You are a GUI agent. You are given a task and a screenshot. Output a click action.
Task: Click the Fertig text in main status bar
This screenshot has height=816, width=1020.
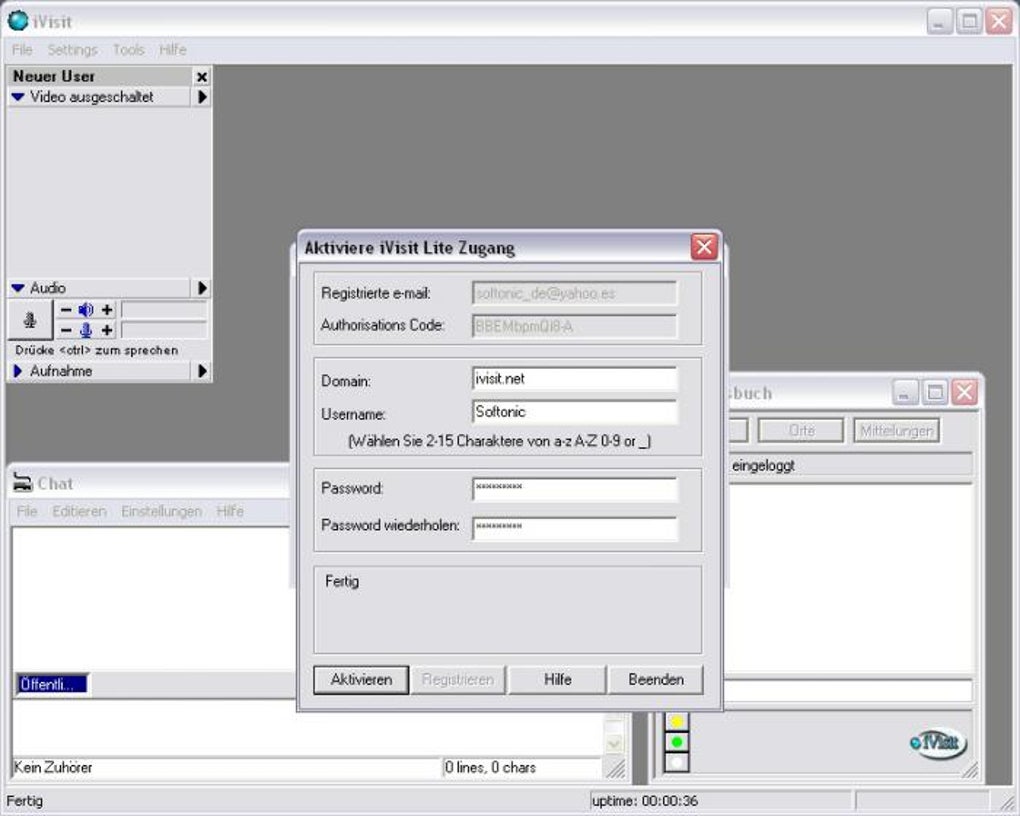coord(25,801)
